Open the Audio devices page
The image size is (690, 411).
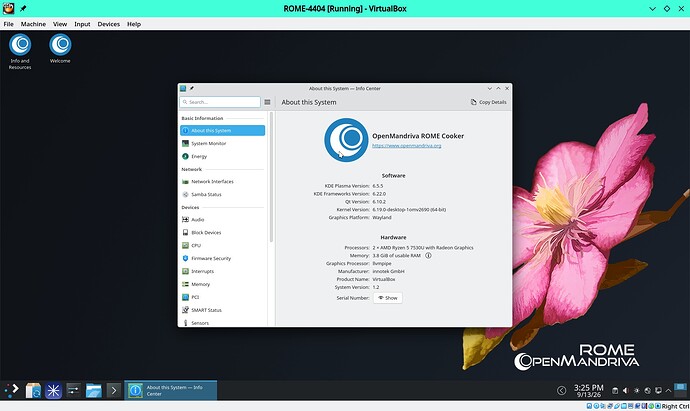222,220
